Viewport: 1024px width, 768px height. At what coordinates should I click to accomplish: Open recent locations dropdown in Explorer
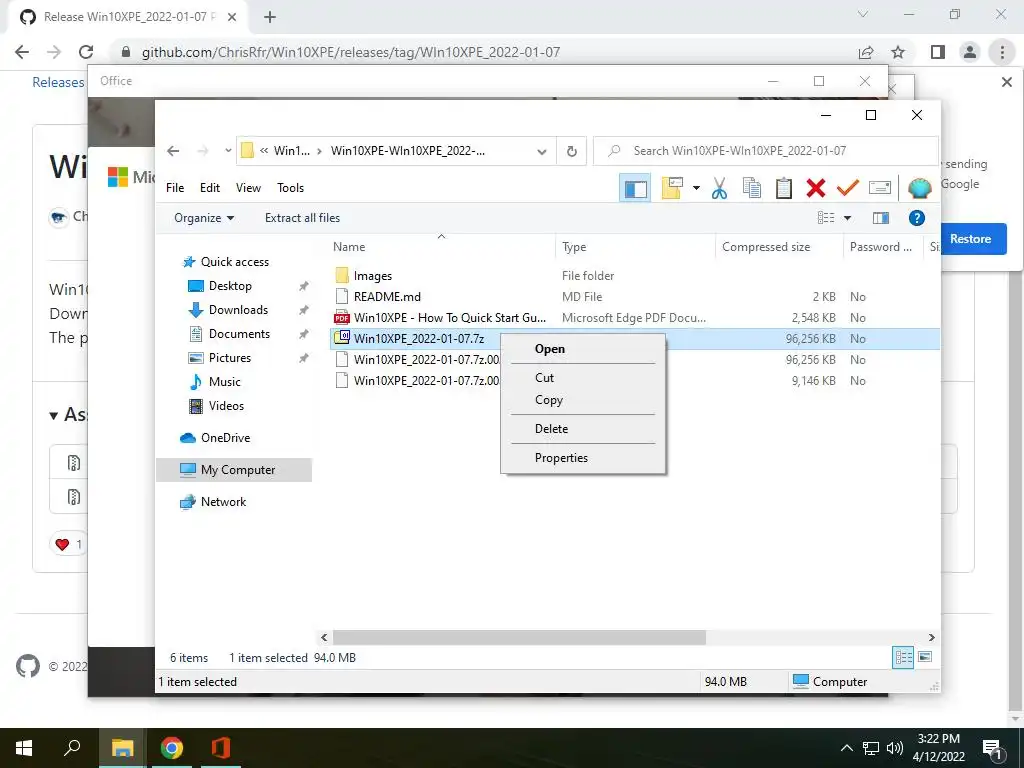(228, 151)
